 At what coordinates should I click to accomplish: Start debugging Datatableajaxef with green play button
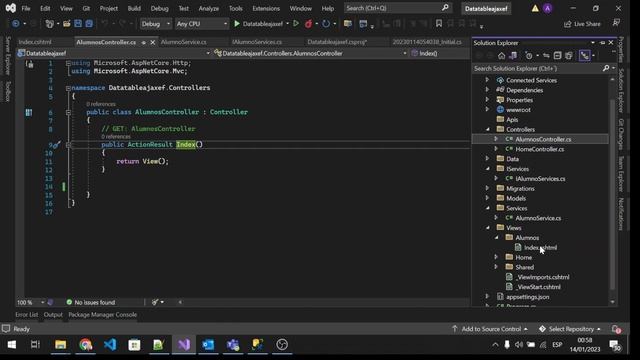tap(237, 24)
